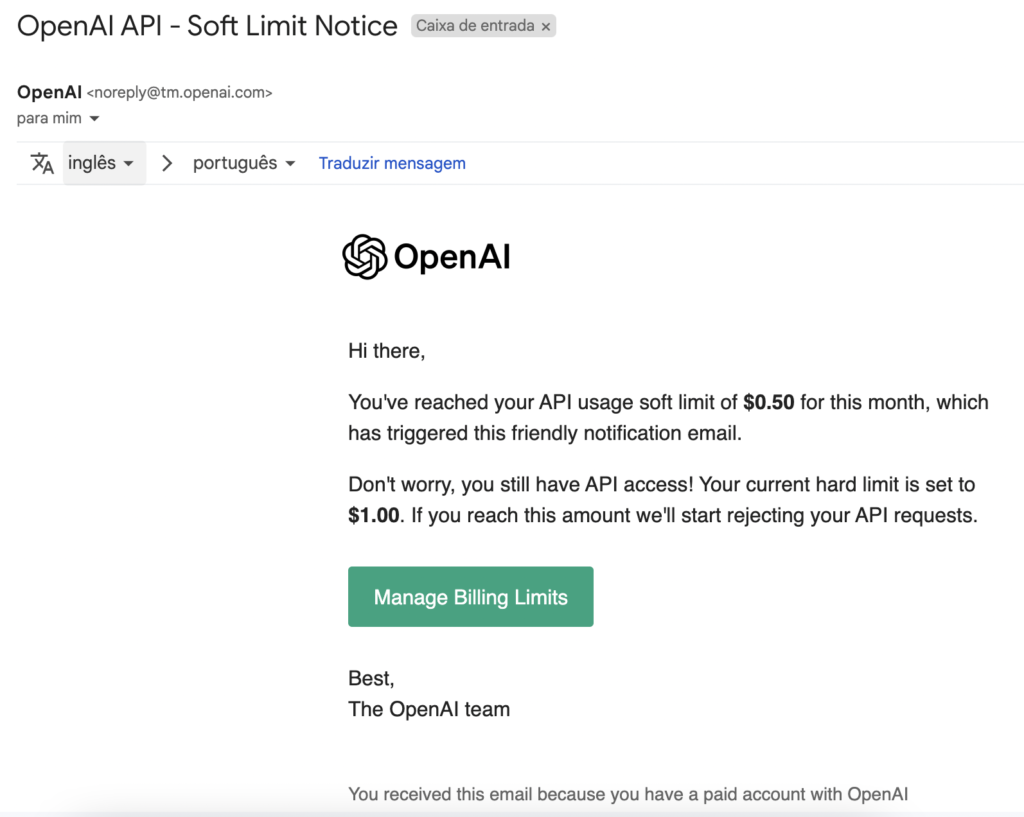Click the bold $0.50 soft limit amount
The width and height of the screenshot is (1024, 817).
(x=769, y=402)
